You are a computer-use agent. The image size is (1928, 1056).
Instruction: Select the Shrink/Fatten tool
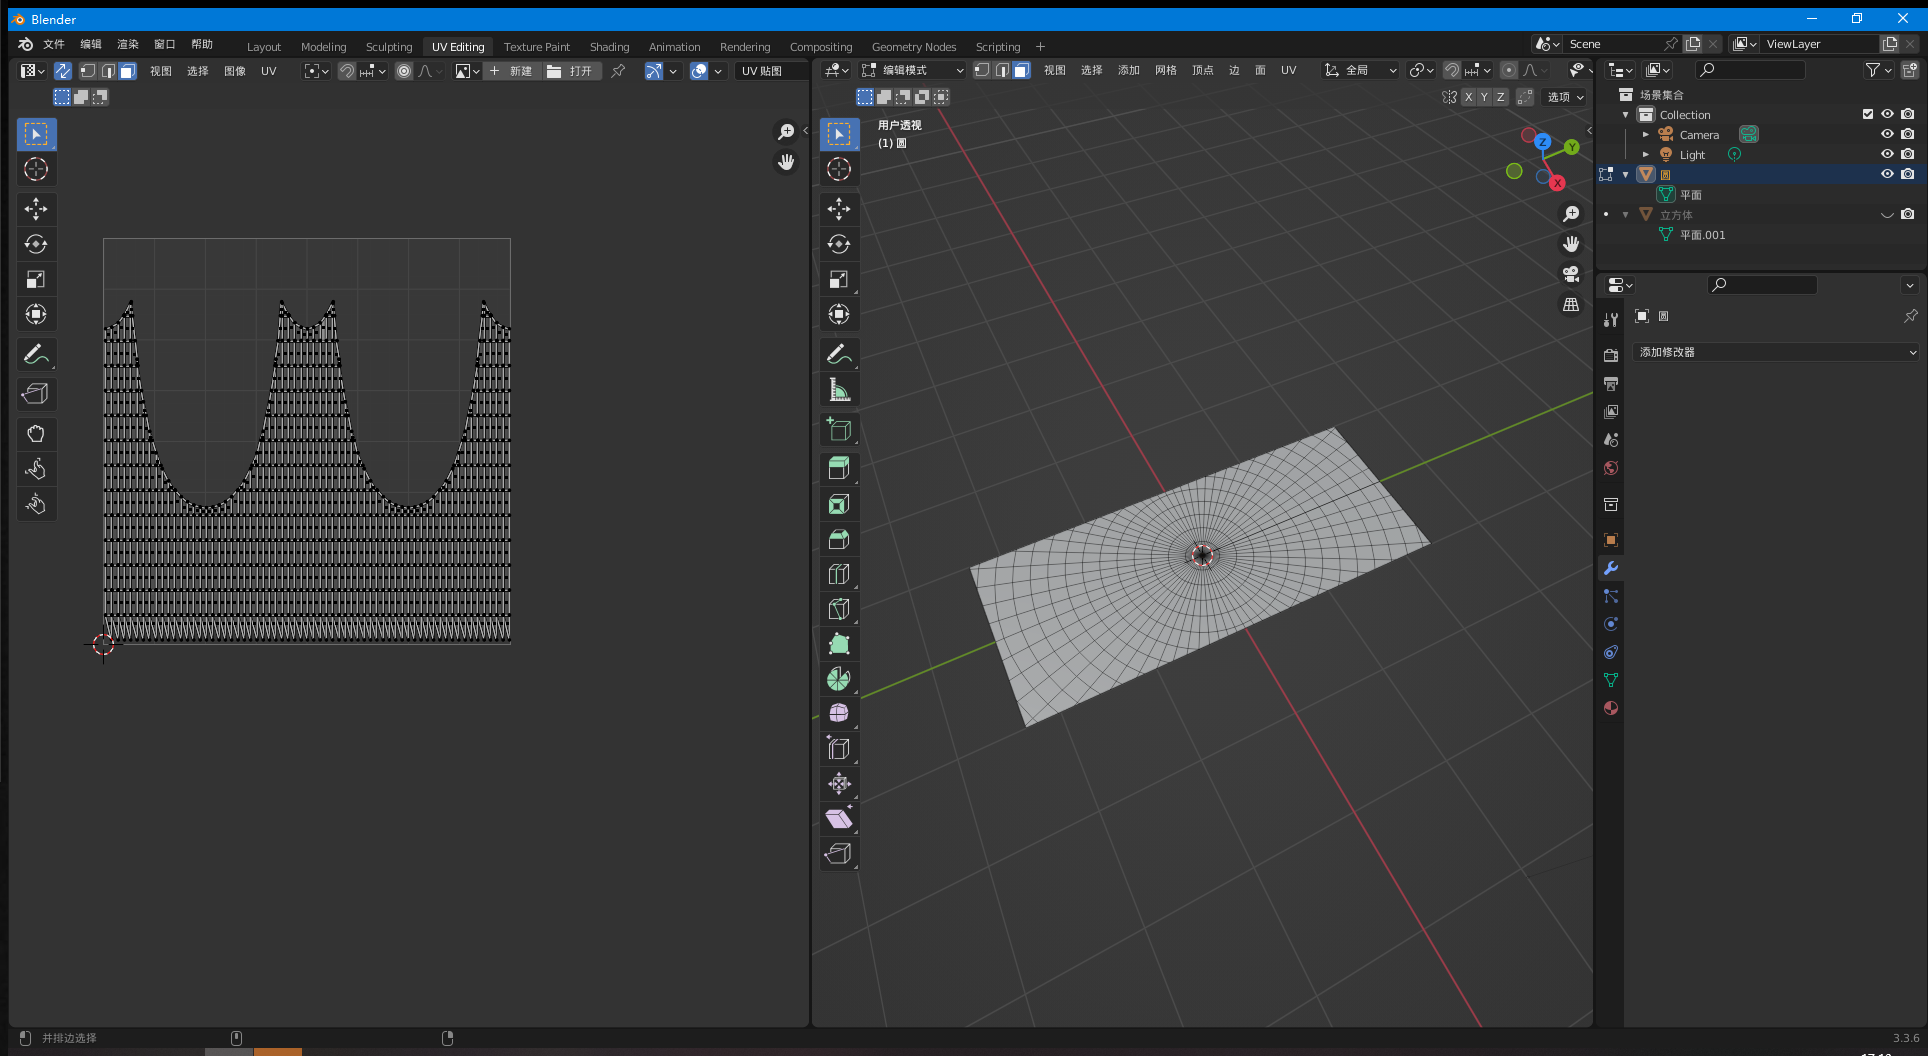(x=839, y=784)
